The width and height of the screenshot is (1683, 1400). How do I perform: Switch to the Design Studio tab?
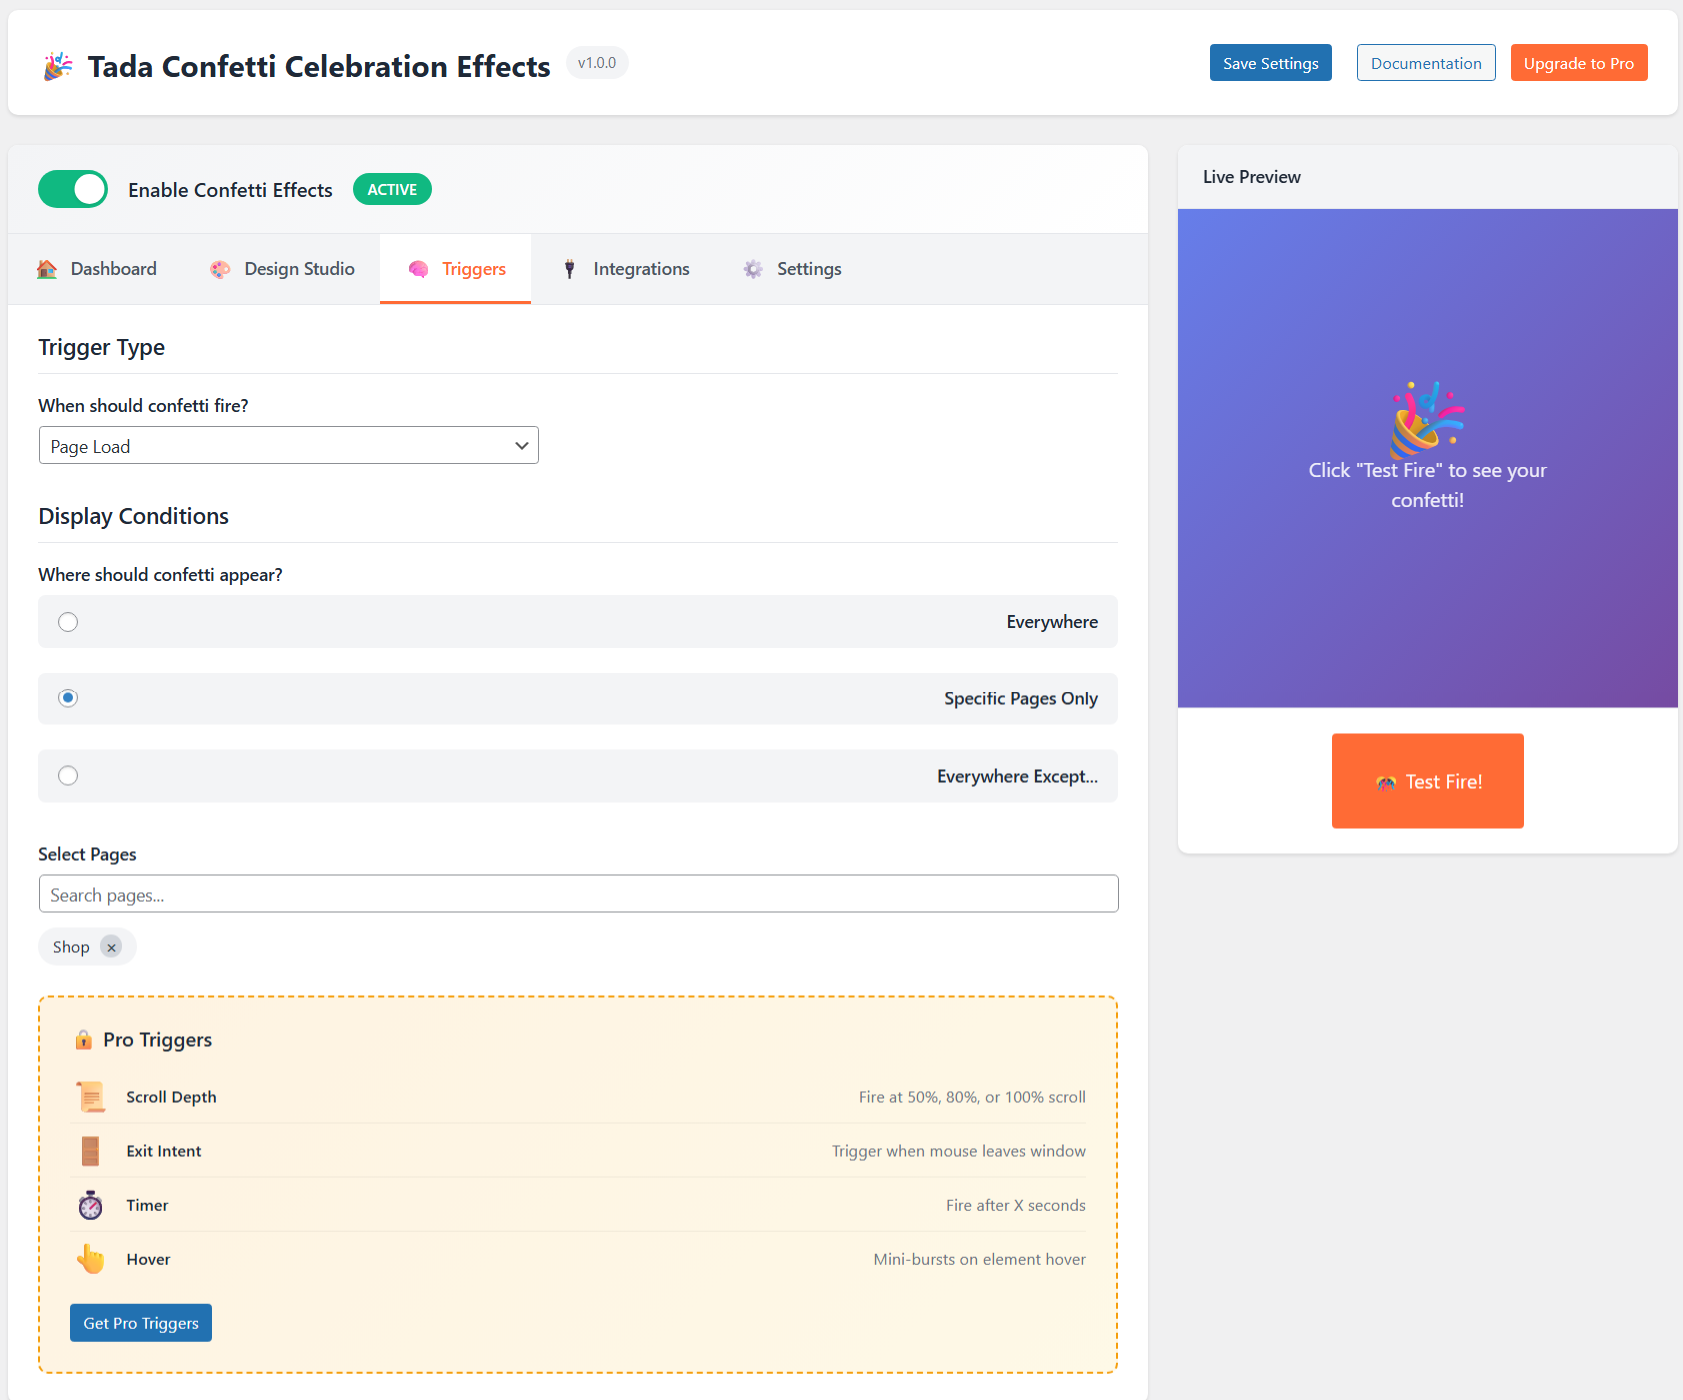[282, 269]
